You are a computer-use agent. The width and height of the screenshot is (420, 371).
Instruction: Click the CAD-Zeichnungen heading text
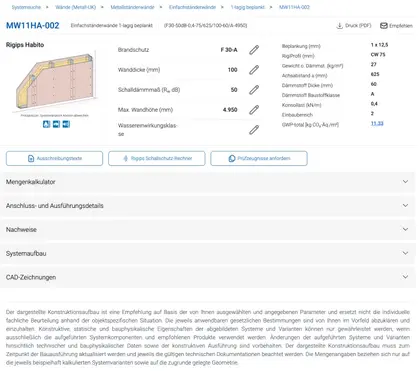(31, 277)
